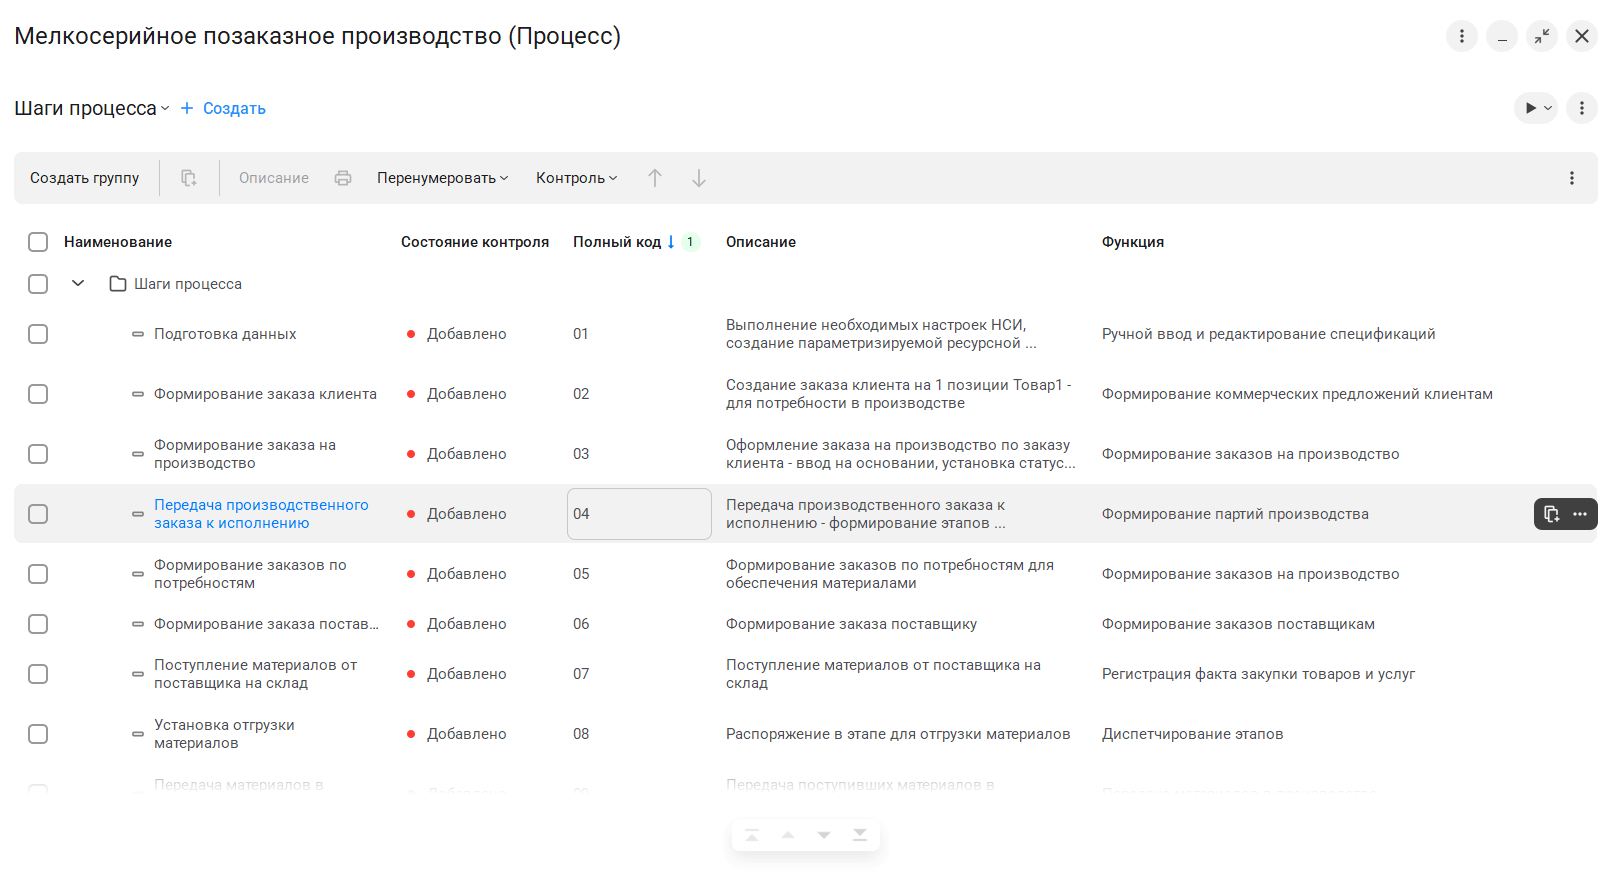This screenshot has height=885, width=1615.
Task: Sort the list by the Полный код column
Action: coord(617,242)
